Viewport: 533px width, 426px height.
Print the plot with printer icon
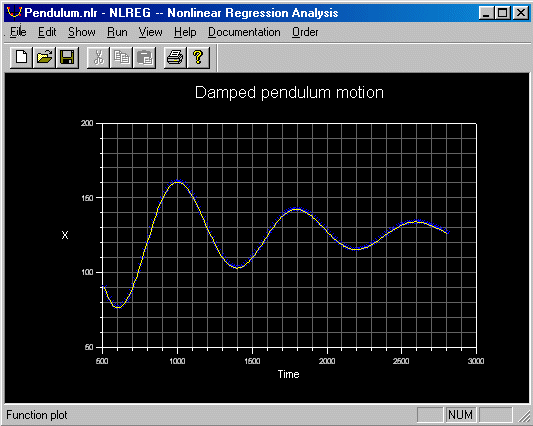pos(175,57)
